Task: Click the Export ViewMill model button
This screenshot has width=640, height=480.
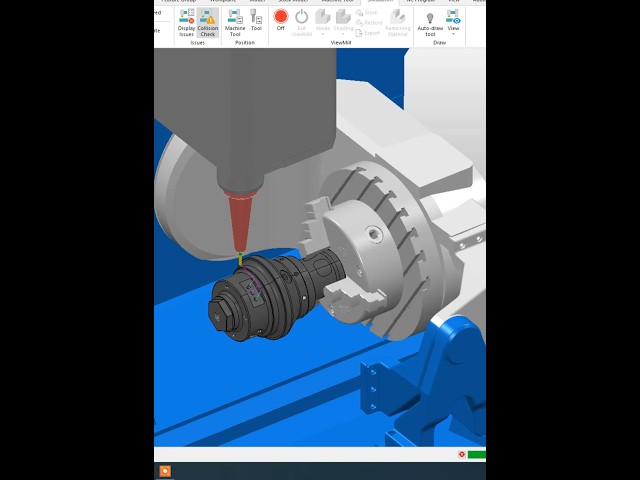Action: [368, 33]
